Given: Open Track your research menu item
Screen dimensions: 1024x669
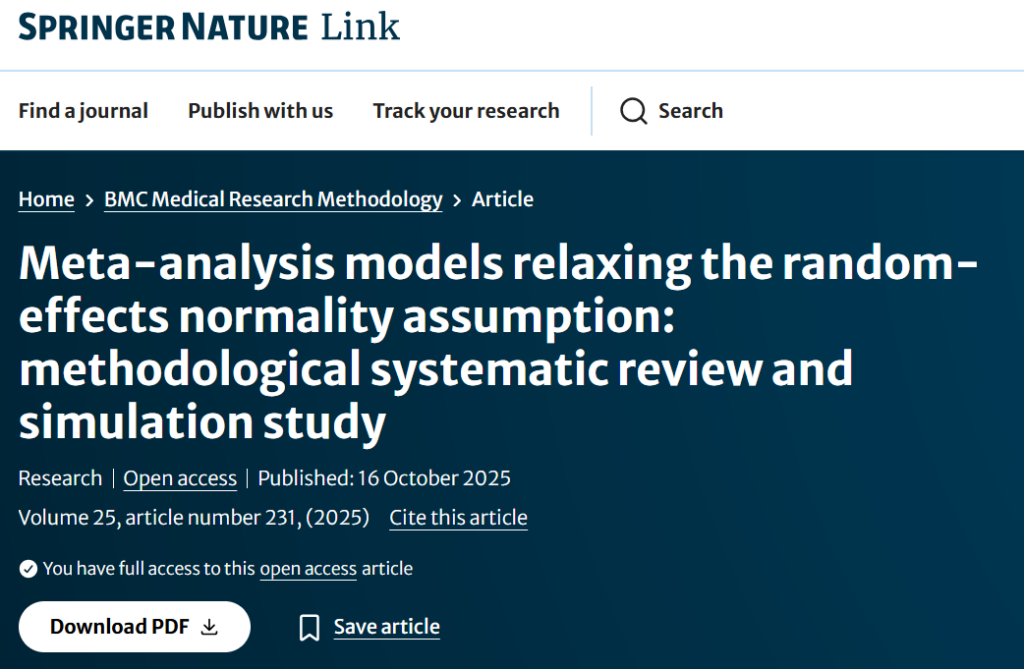Looking at the screenshot, I should click(x=466, y=111).
